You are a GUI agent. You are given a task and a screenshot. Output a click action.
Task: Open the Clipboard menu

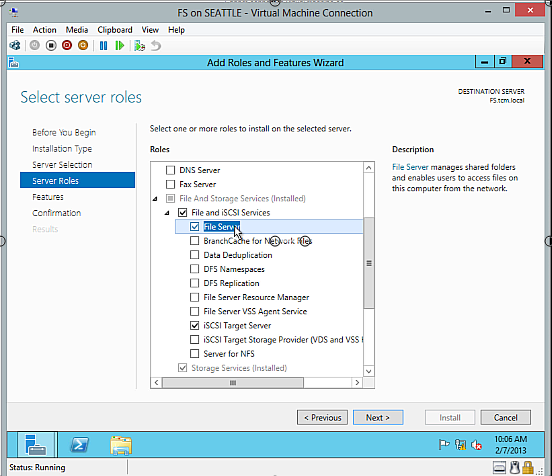[115, 30]
